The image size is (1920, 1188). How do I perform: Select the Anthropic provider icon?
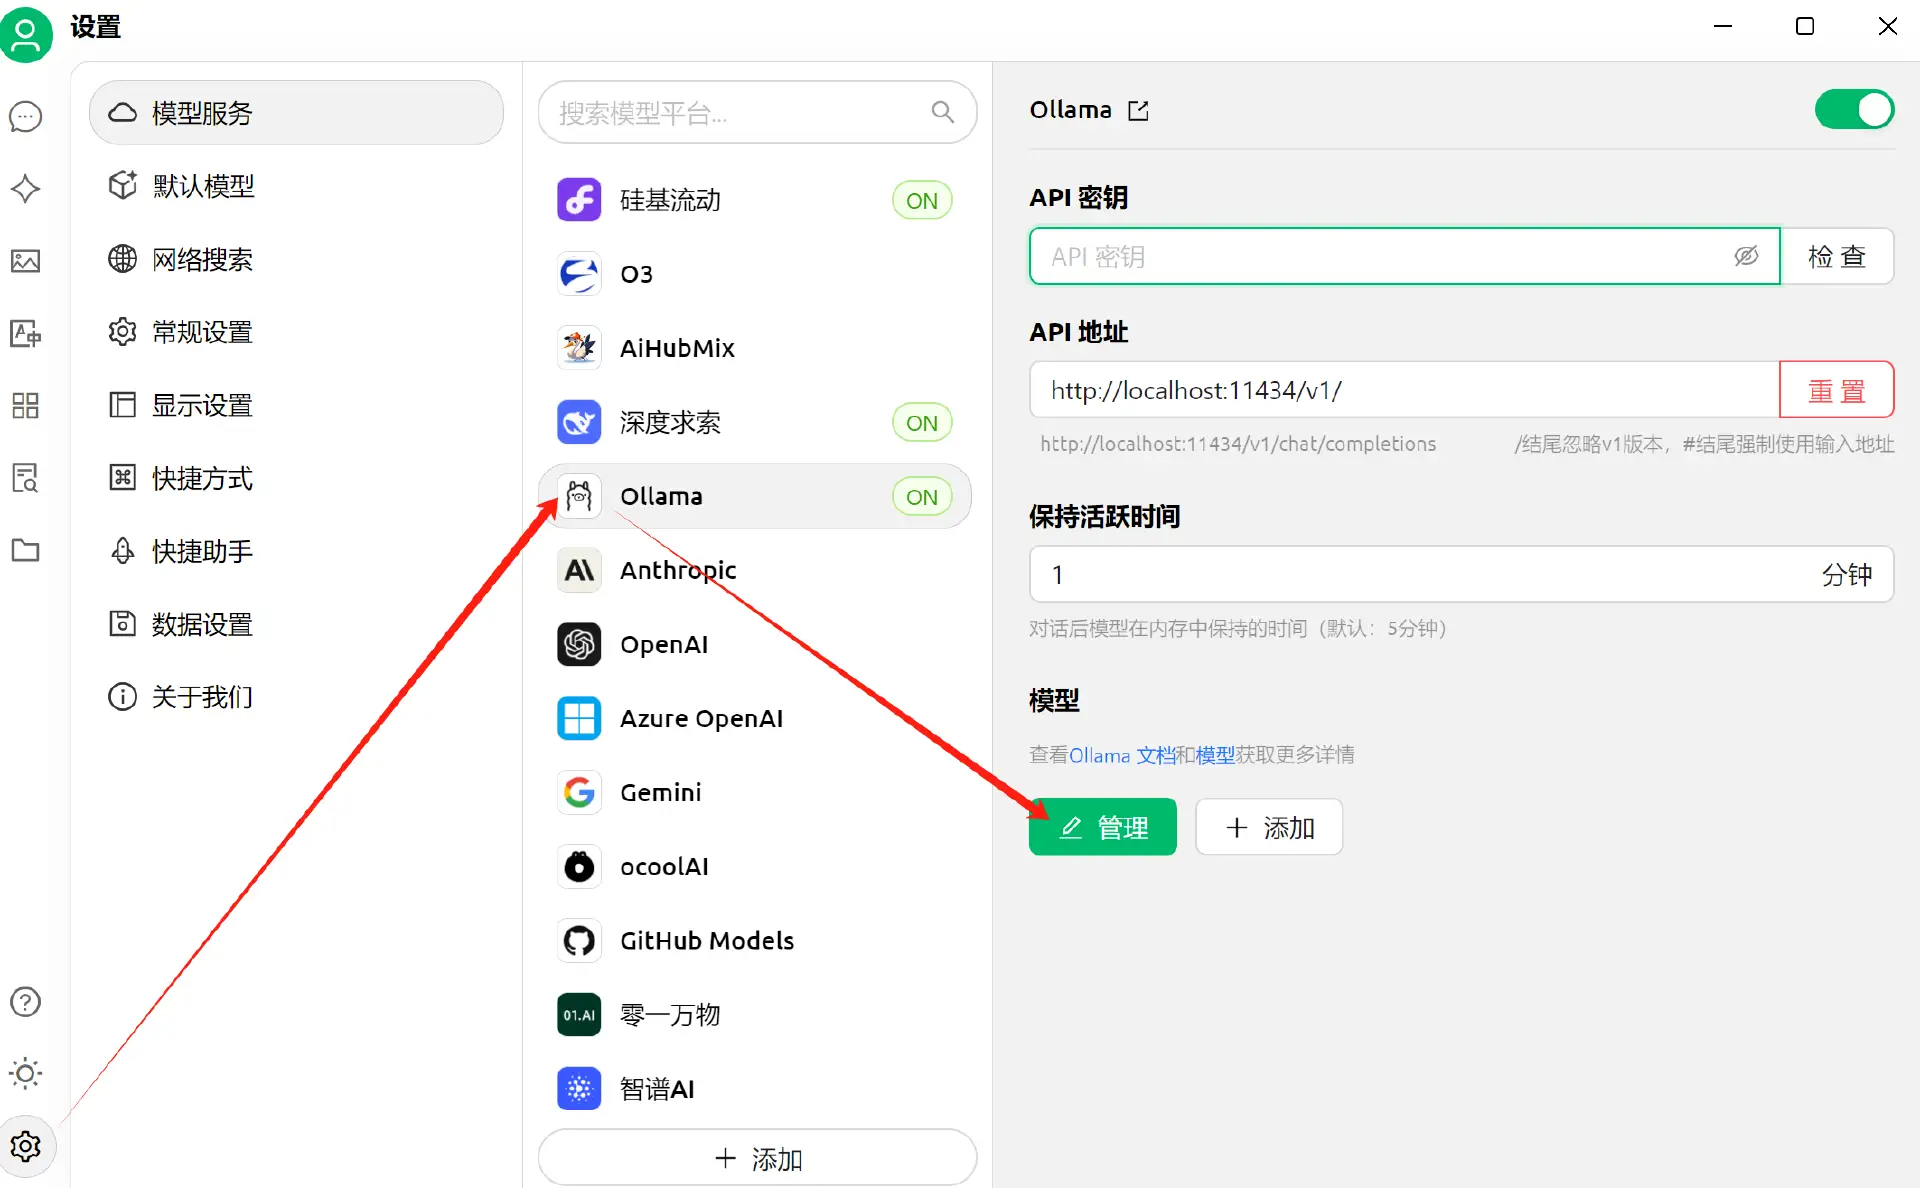(579, 570)
